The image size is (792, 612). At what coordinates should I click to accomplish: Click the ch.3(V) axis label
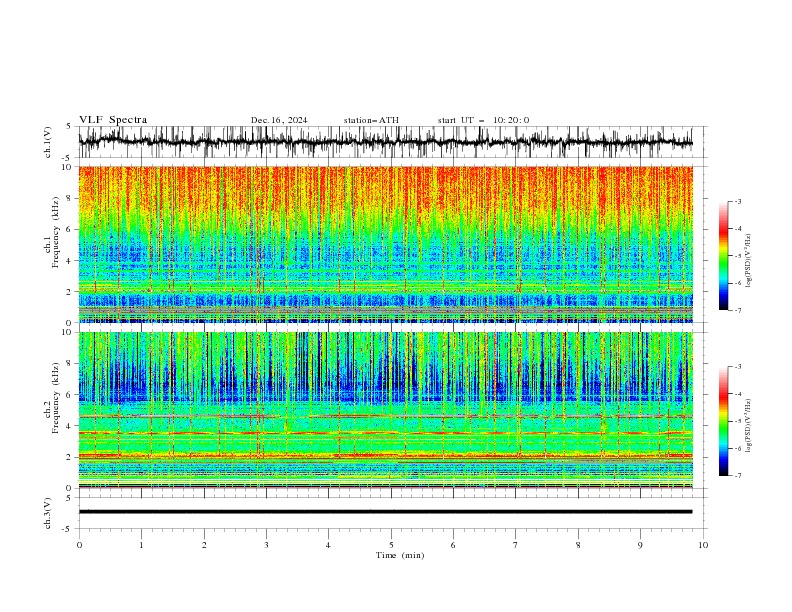[x=48, y=513]
